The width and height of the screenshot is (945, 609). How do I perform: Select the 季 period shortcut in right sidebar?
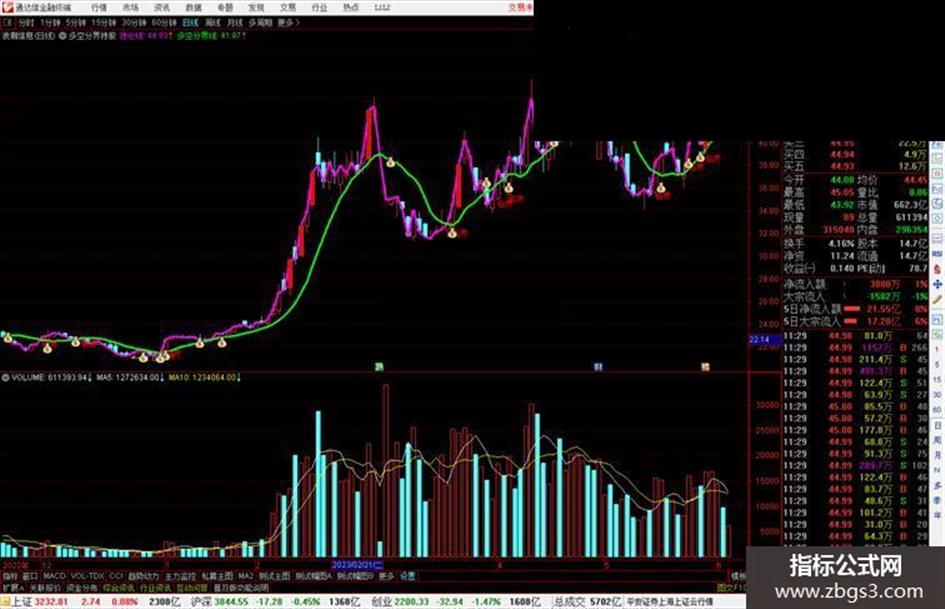[937, 500]
